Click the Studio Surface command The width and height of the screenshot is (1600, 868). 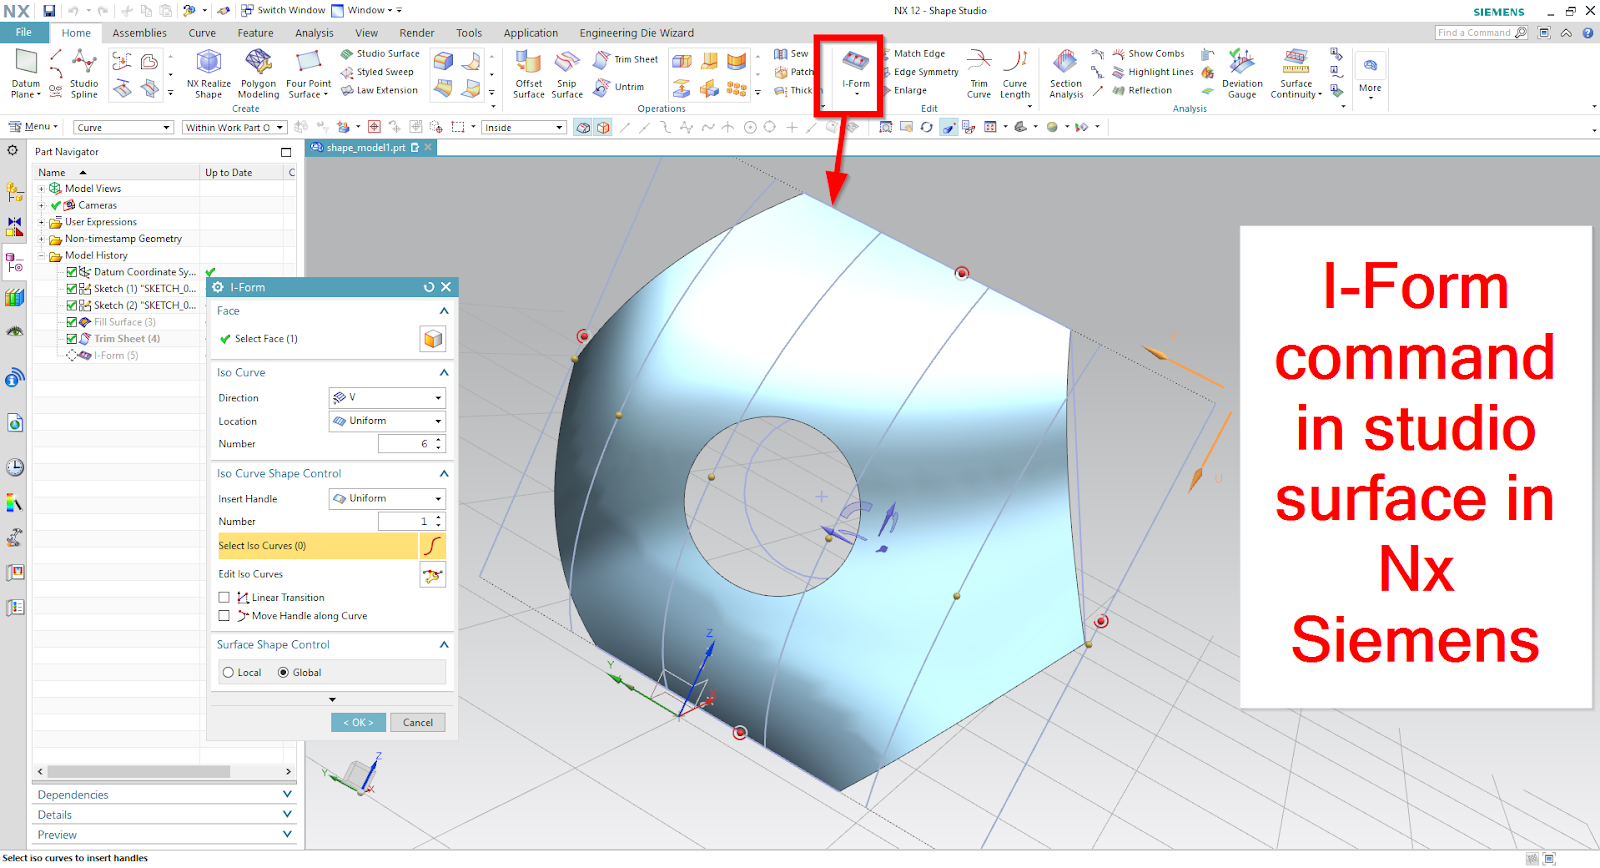coord(380,54)
